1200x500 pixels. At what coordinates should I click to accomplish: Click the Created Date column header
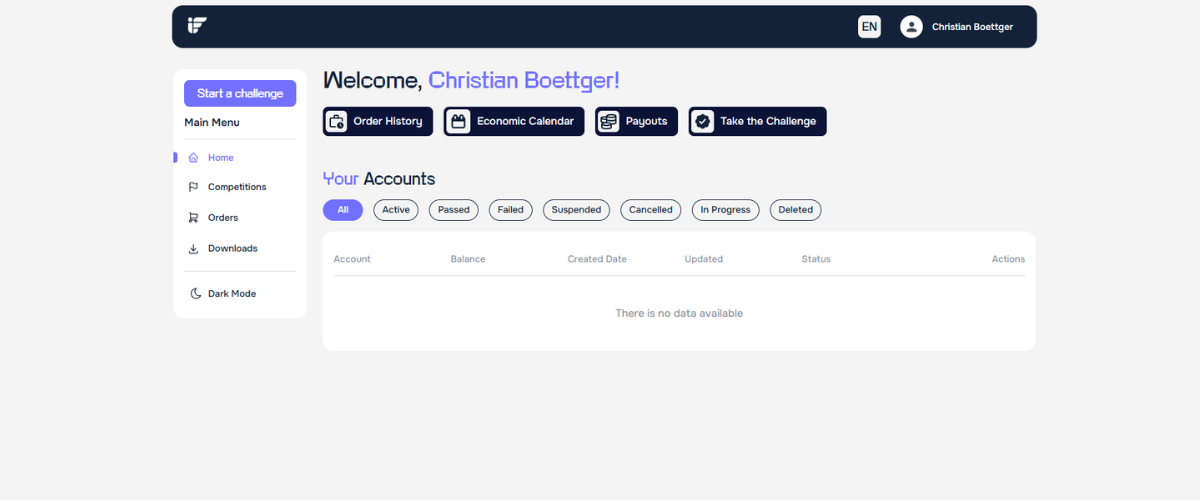coord(597,259)
